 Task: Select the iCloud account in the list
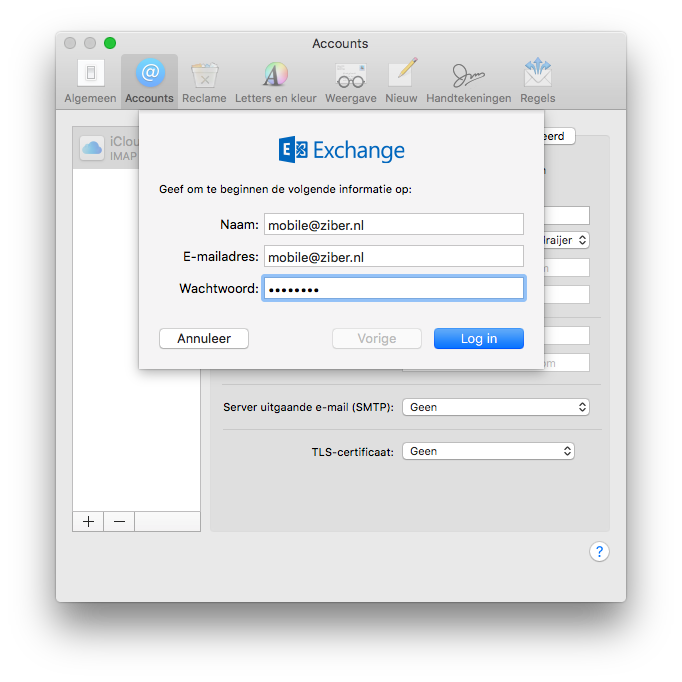[106, 148]
